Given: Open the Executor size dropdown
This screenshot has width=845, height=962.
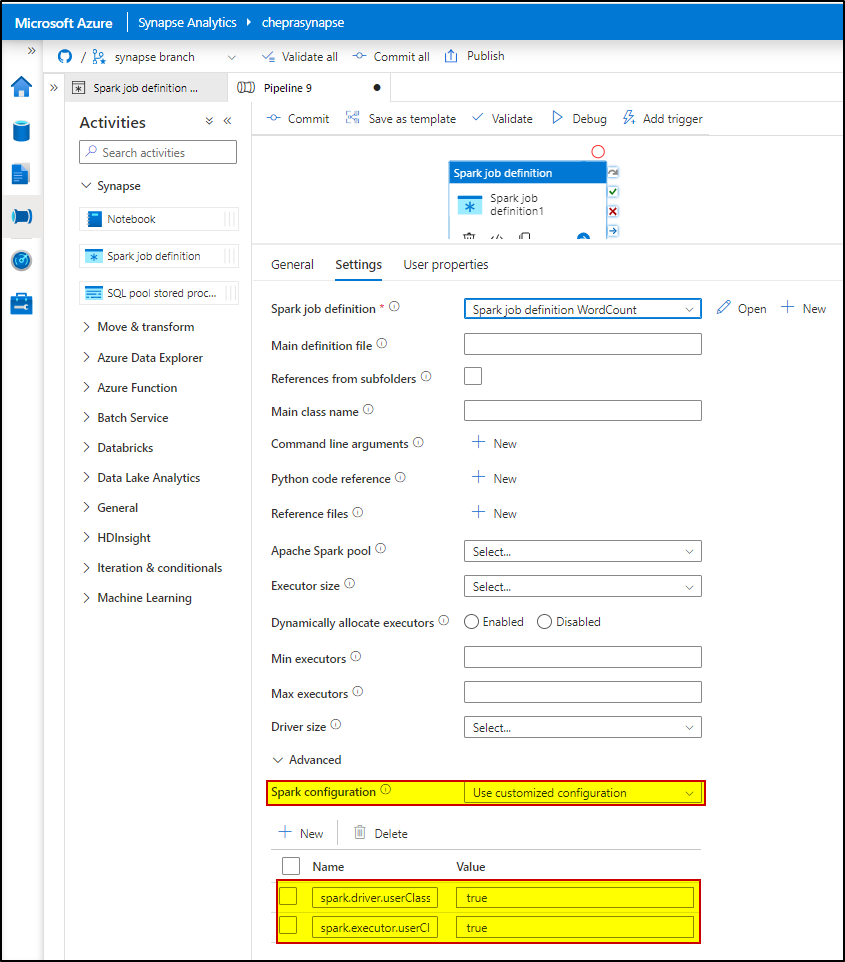Looking at the screenshot, I should [x=582, y=586].
